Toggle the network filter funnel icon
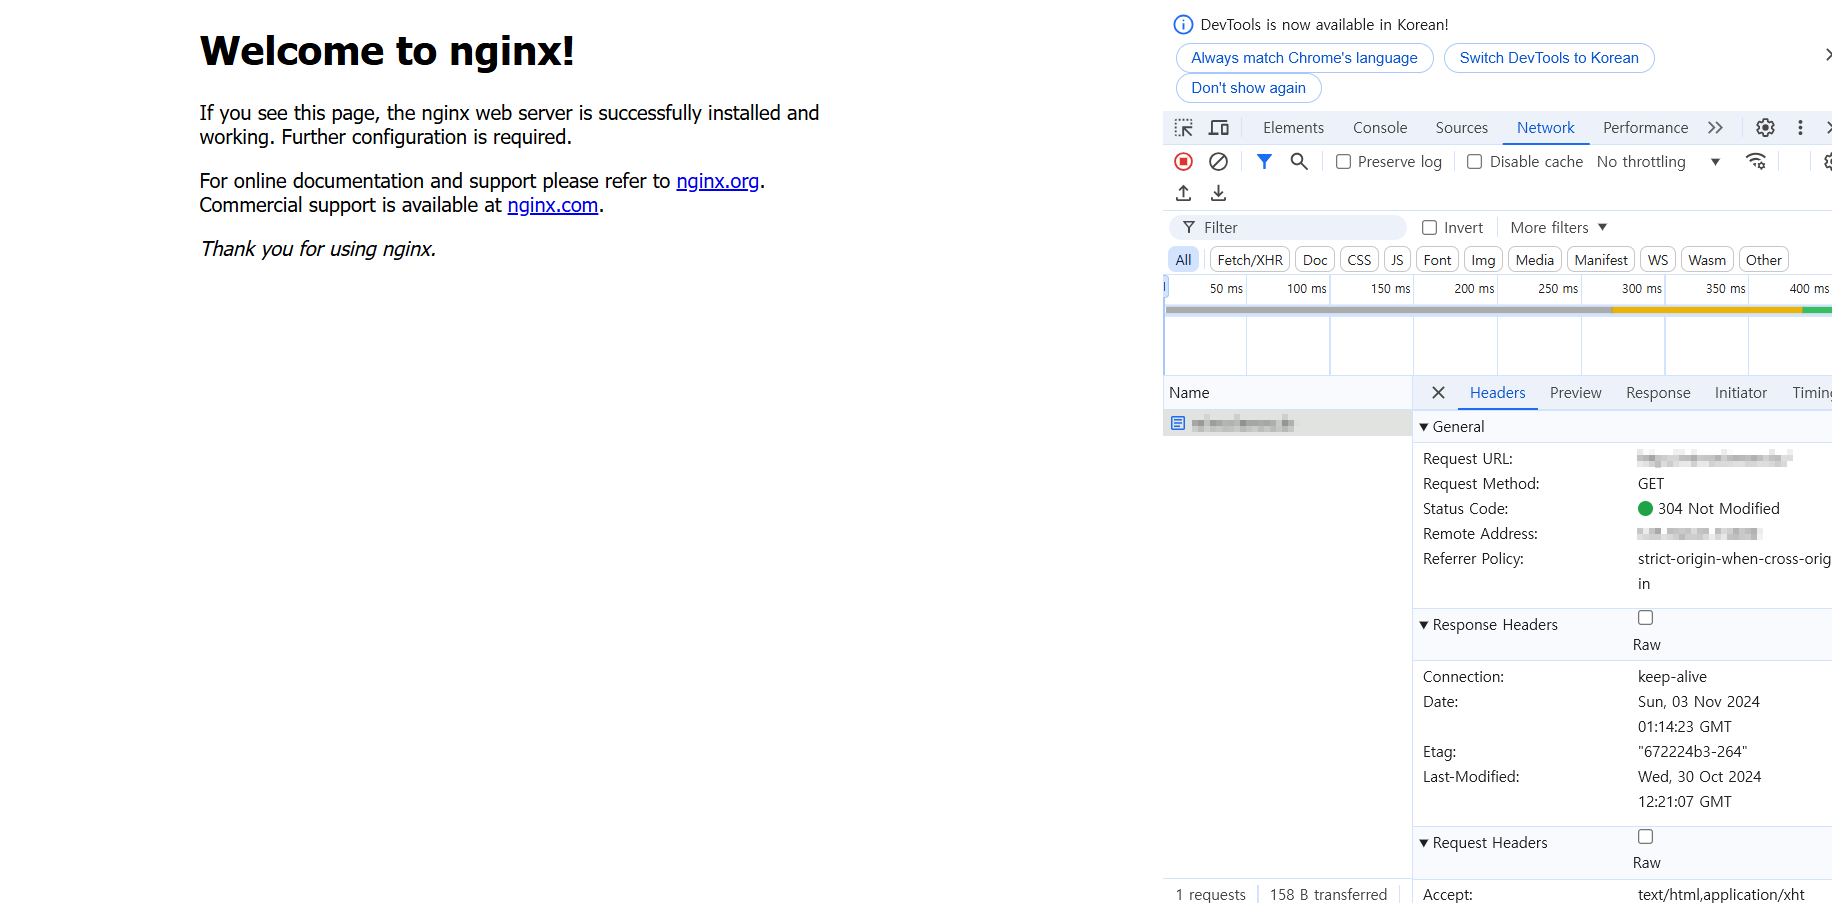Image resolution: width=1832 pixels, height=903 pixels. click(1264, 162)
